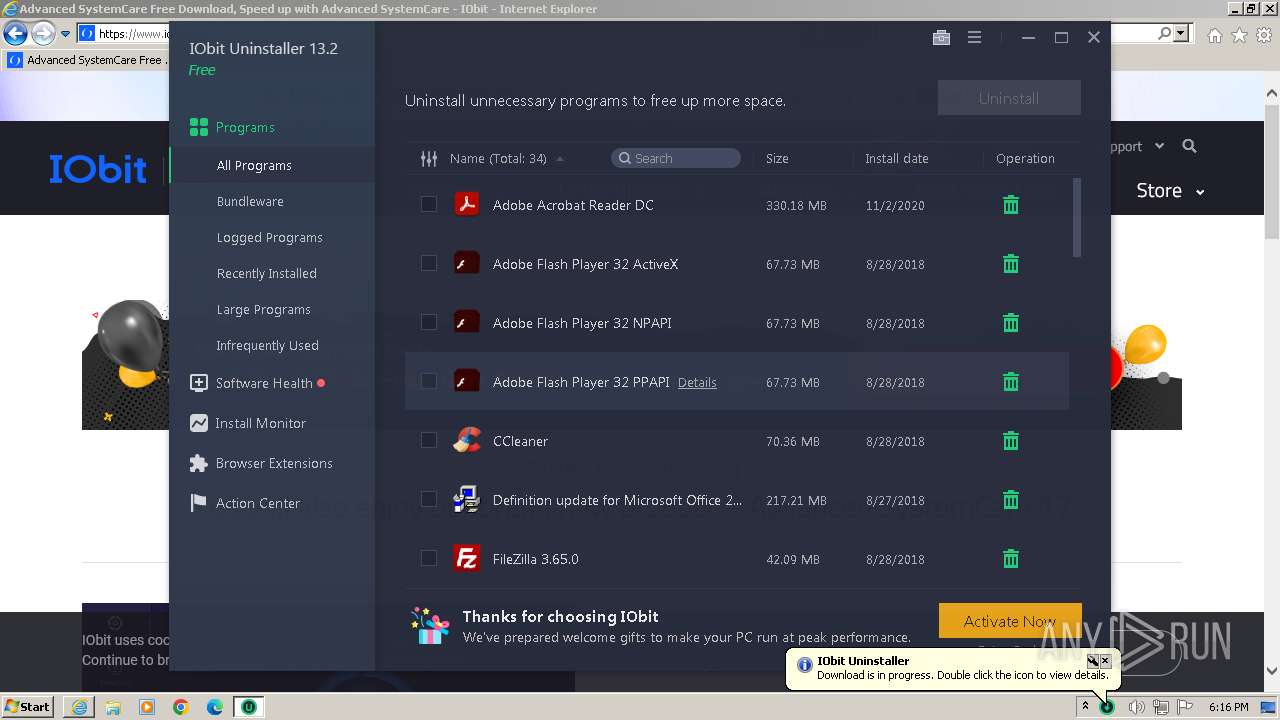Viewport: 1280px width, 720px height.
Task: Click the taskbar clock showing 6:16 PM
Action: 1228,707
